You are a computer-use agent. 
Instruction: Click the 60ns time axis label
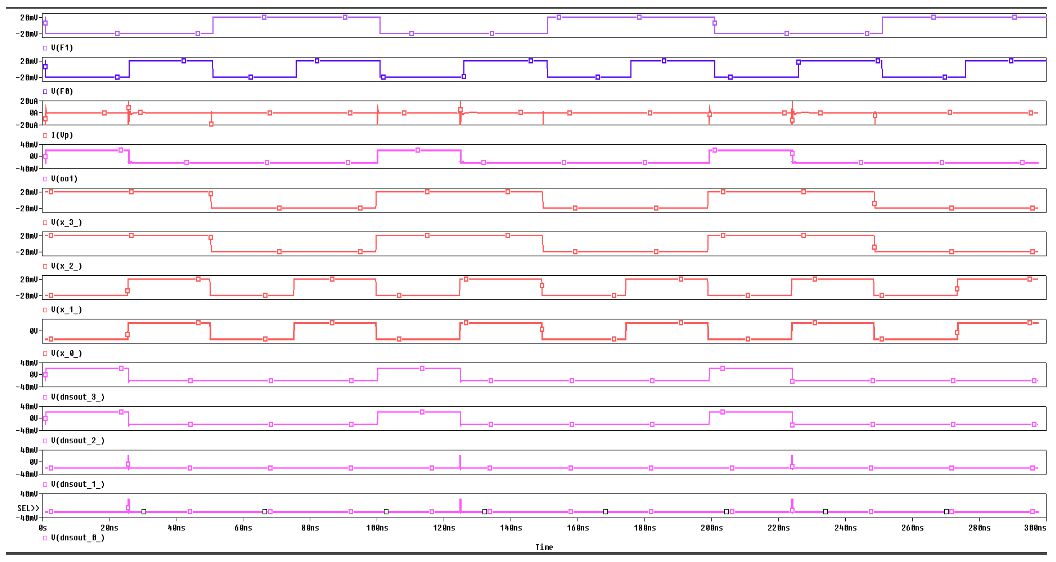(243, 528)
